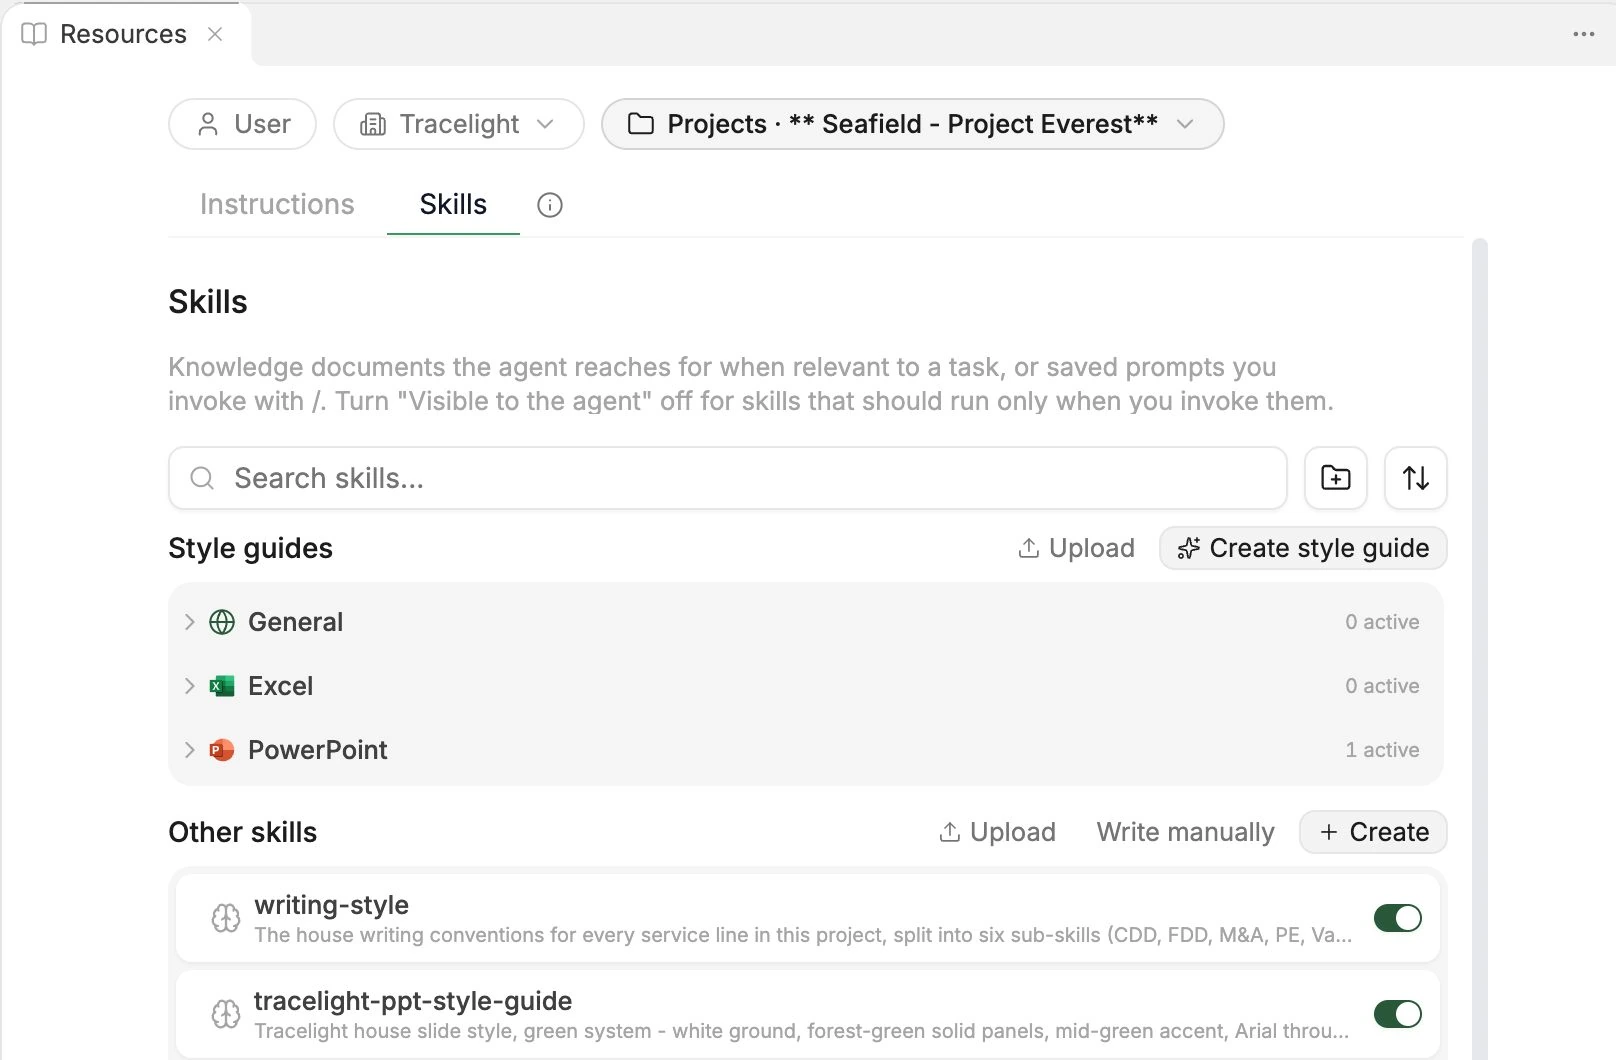Click the writing-style brain icon
The width and height of the screenshot is (1616, 1060).
(226, 918)
